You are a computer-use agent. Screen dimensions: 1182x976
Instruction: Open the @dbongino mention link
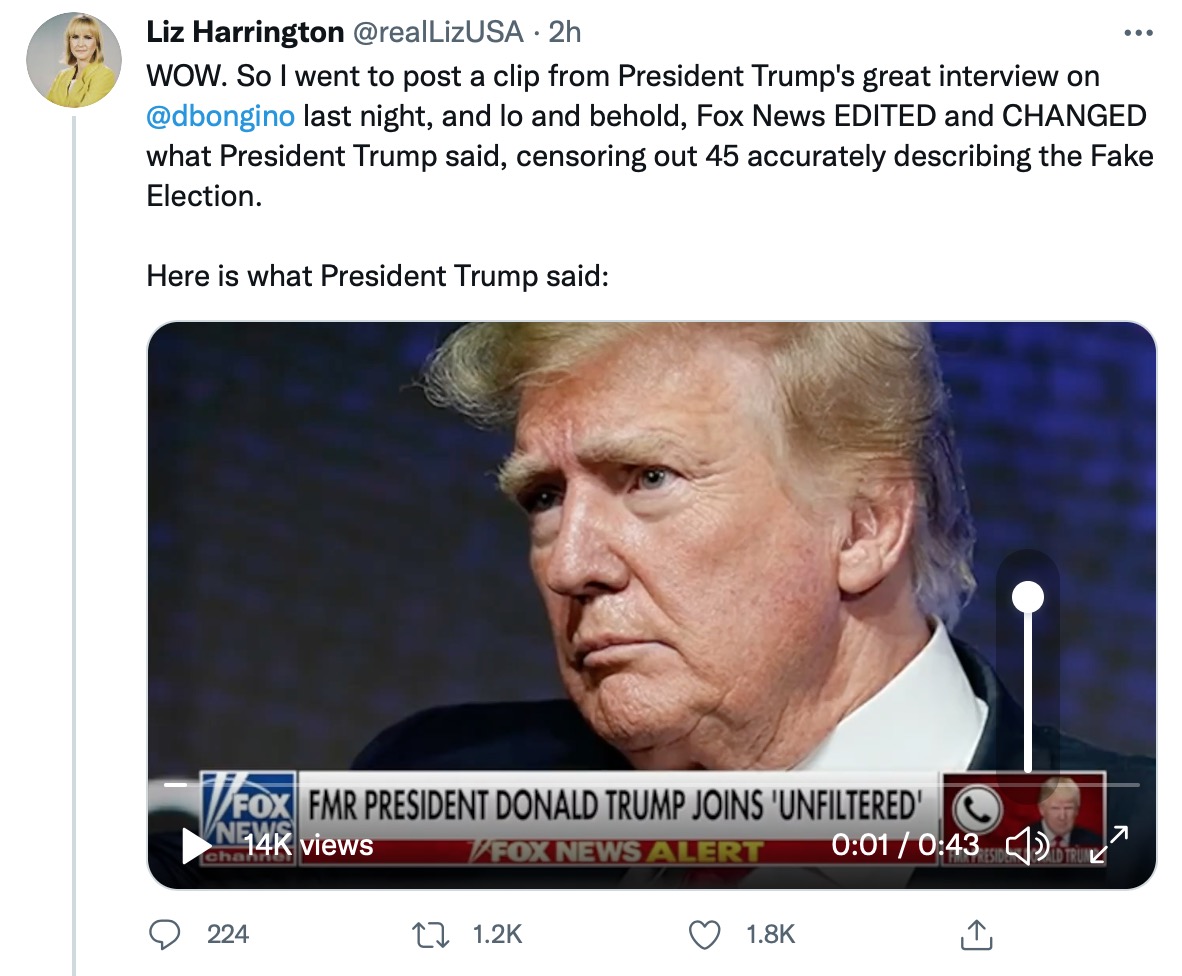coord(220,116)
